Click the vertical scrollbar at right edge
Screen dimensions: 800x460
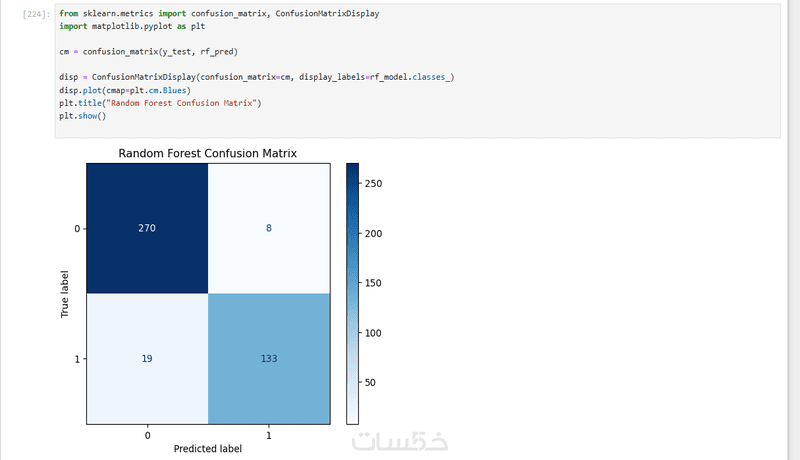point(794,230)
